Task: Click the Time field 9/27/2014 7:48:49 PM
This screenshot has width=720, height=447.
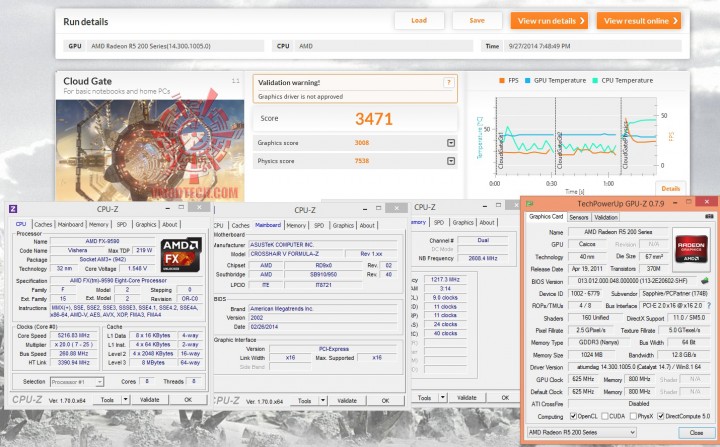Action: (x=593, y=46)
